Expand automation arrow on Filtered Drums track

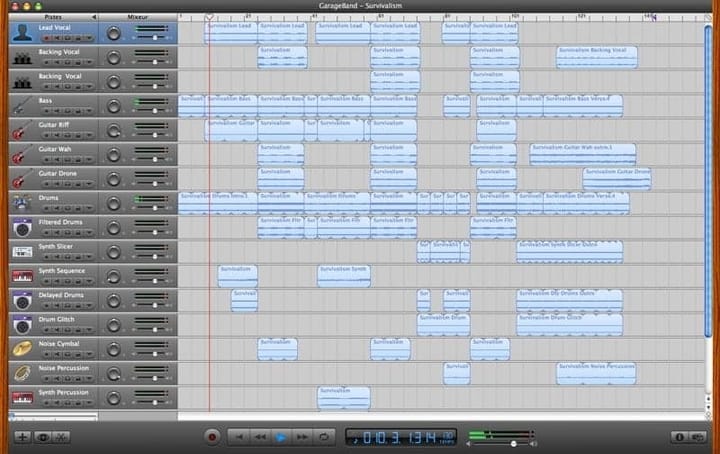pos(88,233)
